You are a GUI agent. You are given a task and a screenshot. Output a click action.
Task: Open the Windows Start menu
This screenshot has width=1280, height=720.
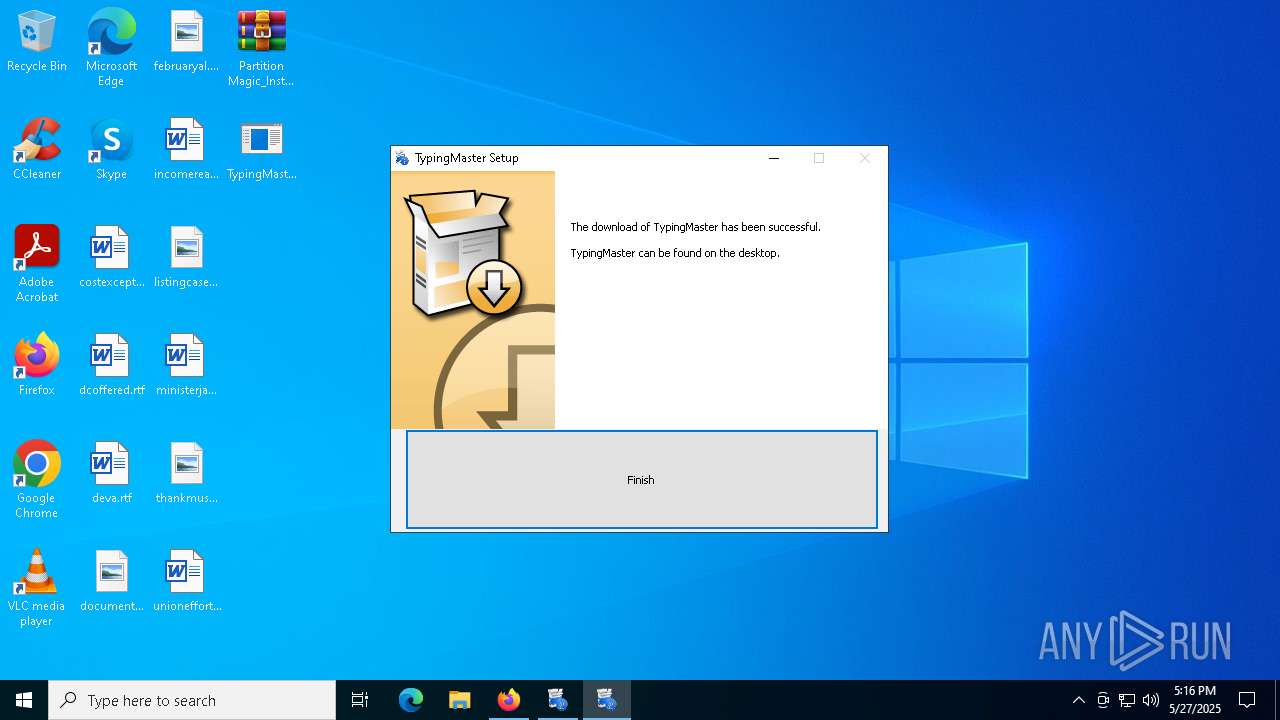click(24, 700)
